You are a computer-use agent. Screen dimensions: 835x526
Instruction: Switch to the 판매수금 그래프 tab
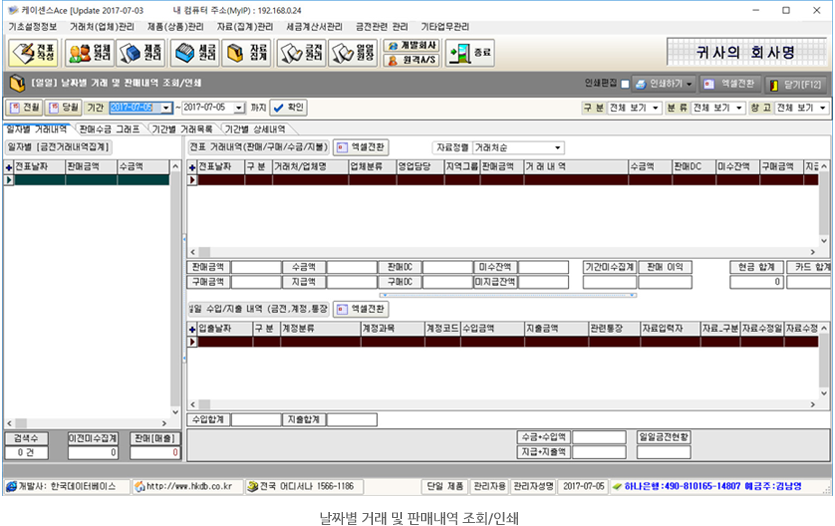point(109,129)
